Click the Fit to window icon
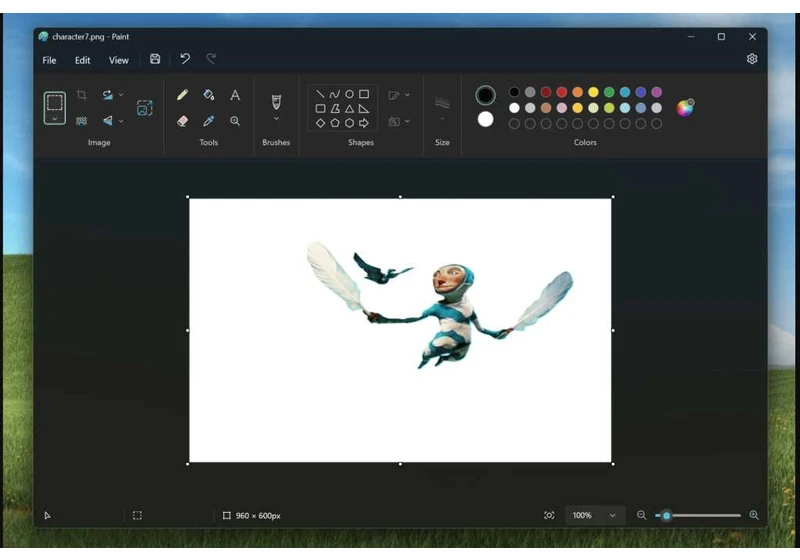 549,515
